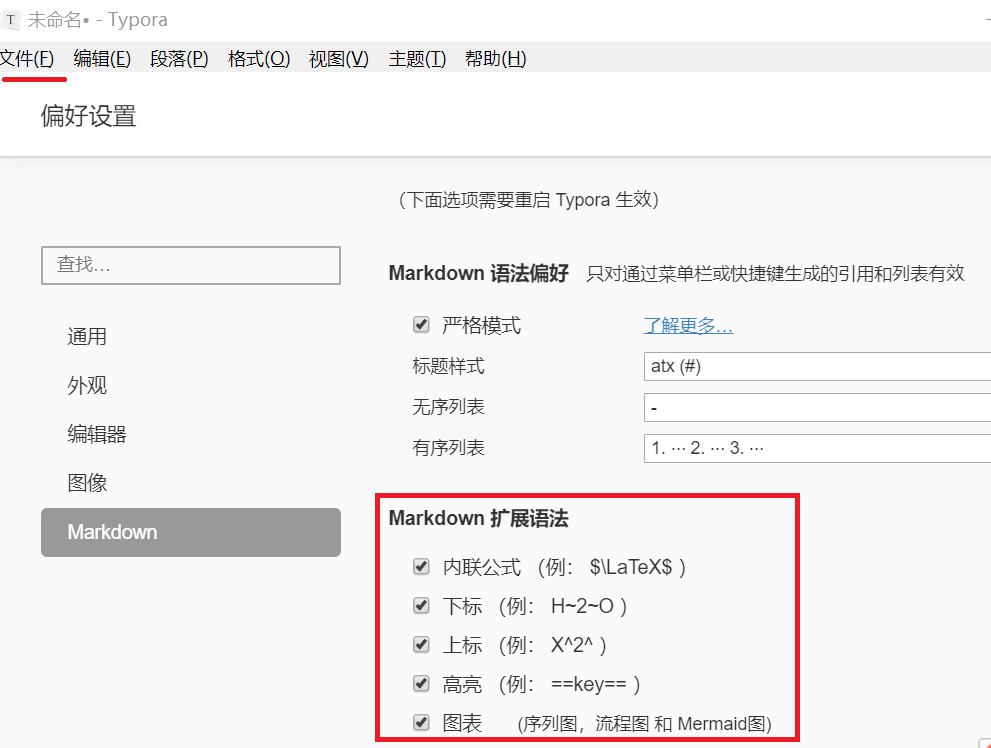The height and width of the screenshot is (748, 991).
Task: Click the 无序列表 label
Action: pyautogui.click(x=448, y=407)
